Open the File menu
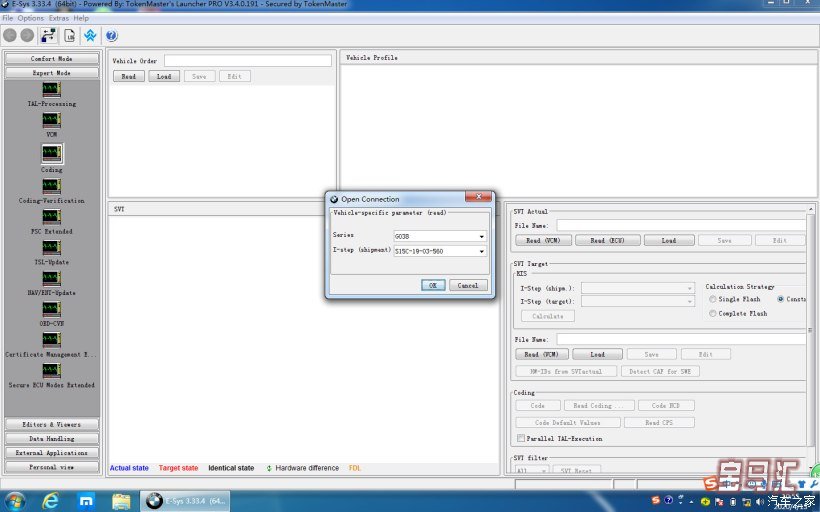The height and width of the screenshot is (512, 820). (x=8, y=18)
